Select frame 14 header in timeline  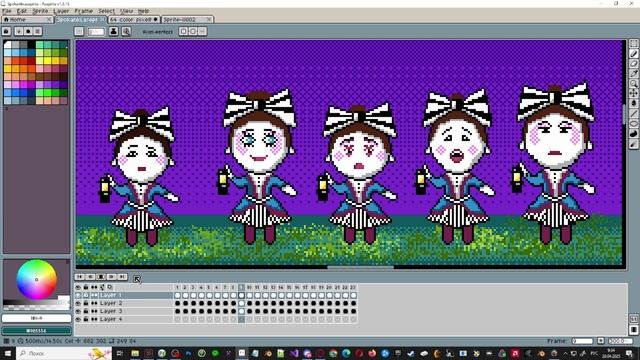281,287
